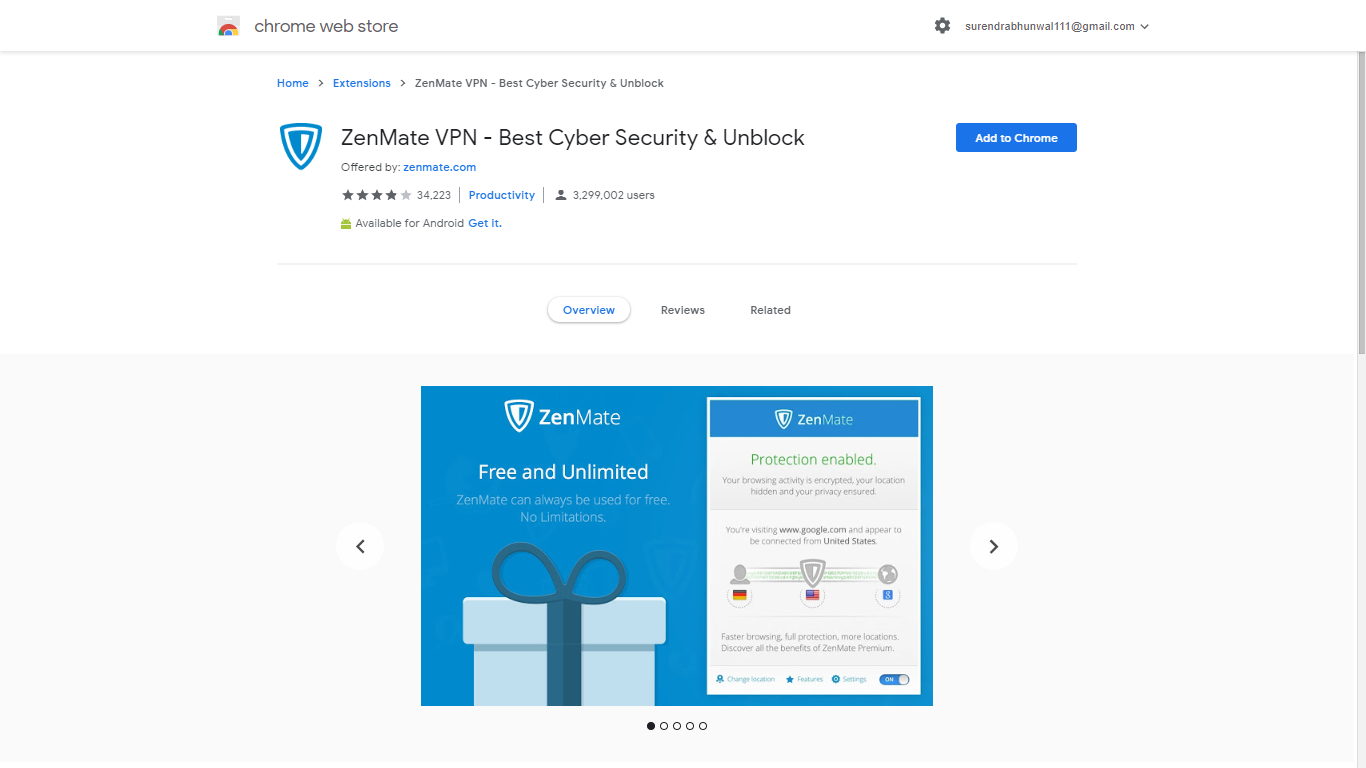Click the Chrome Web Store logo
The width and height of the screenshot is (1366, 768).
click(229, 27)
